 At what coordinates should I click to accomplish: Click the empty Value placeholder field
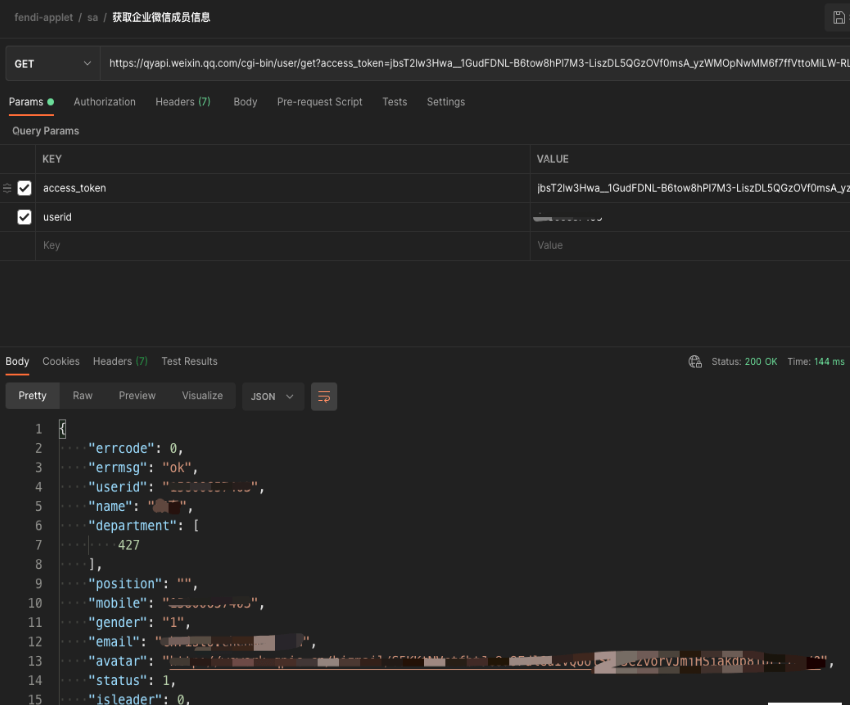click(x=692, y=246)
